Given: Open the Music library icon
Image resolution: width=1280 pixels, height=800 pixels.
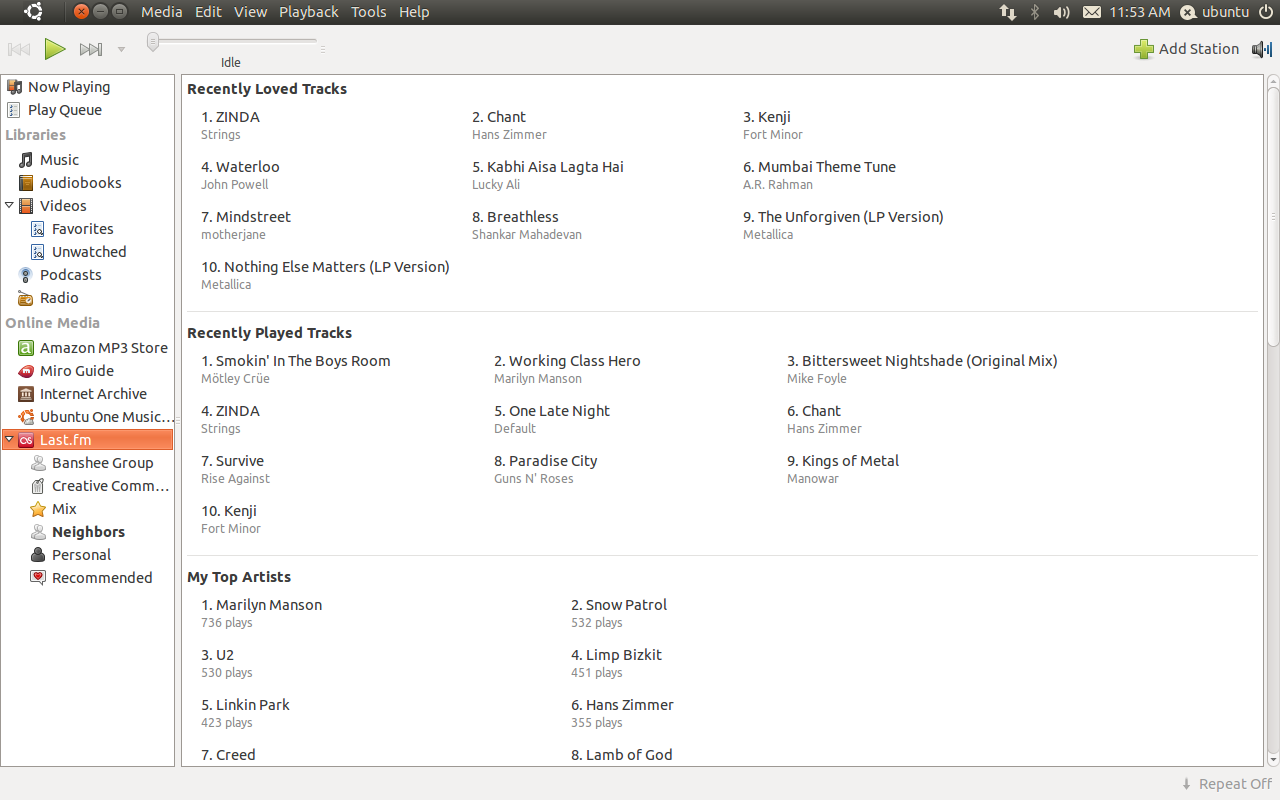Looking at the screenshot, I should pos(26,160).
